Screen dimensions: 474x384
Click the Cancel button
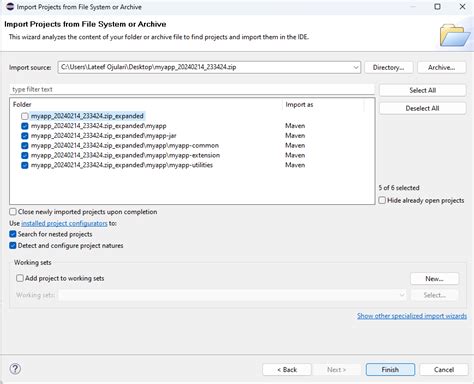click(444, 369)
